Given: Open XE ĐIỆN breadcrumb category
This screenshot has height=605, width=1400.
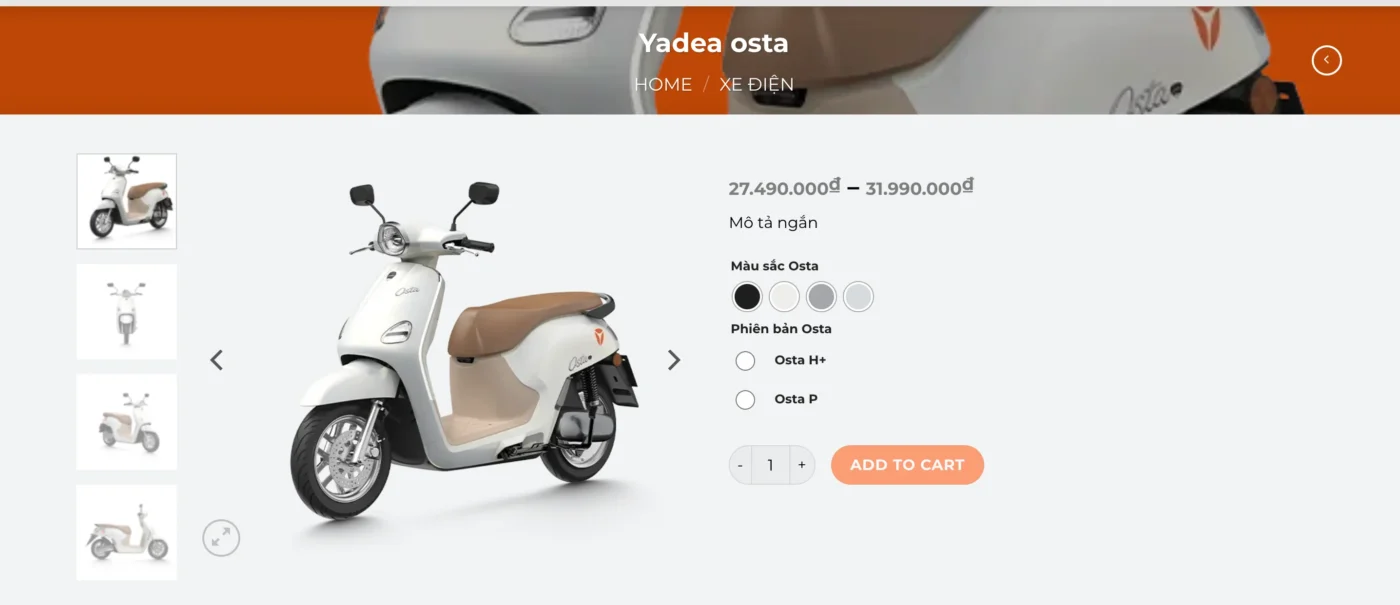Looking at the screenshot, I should 757,85.
